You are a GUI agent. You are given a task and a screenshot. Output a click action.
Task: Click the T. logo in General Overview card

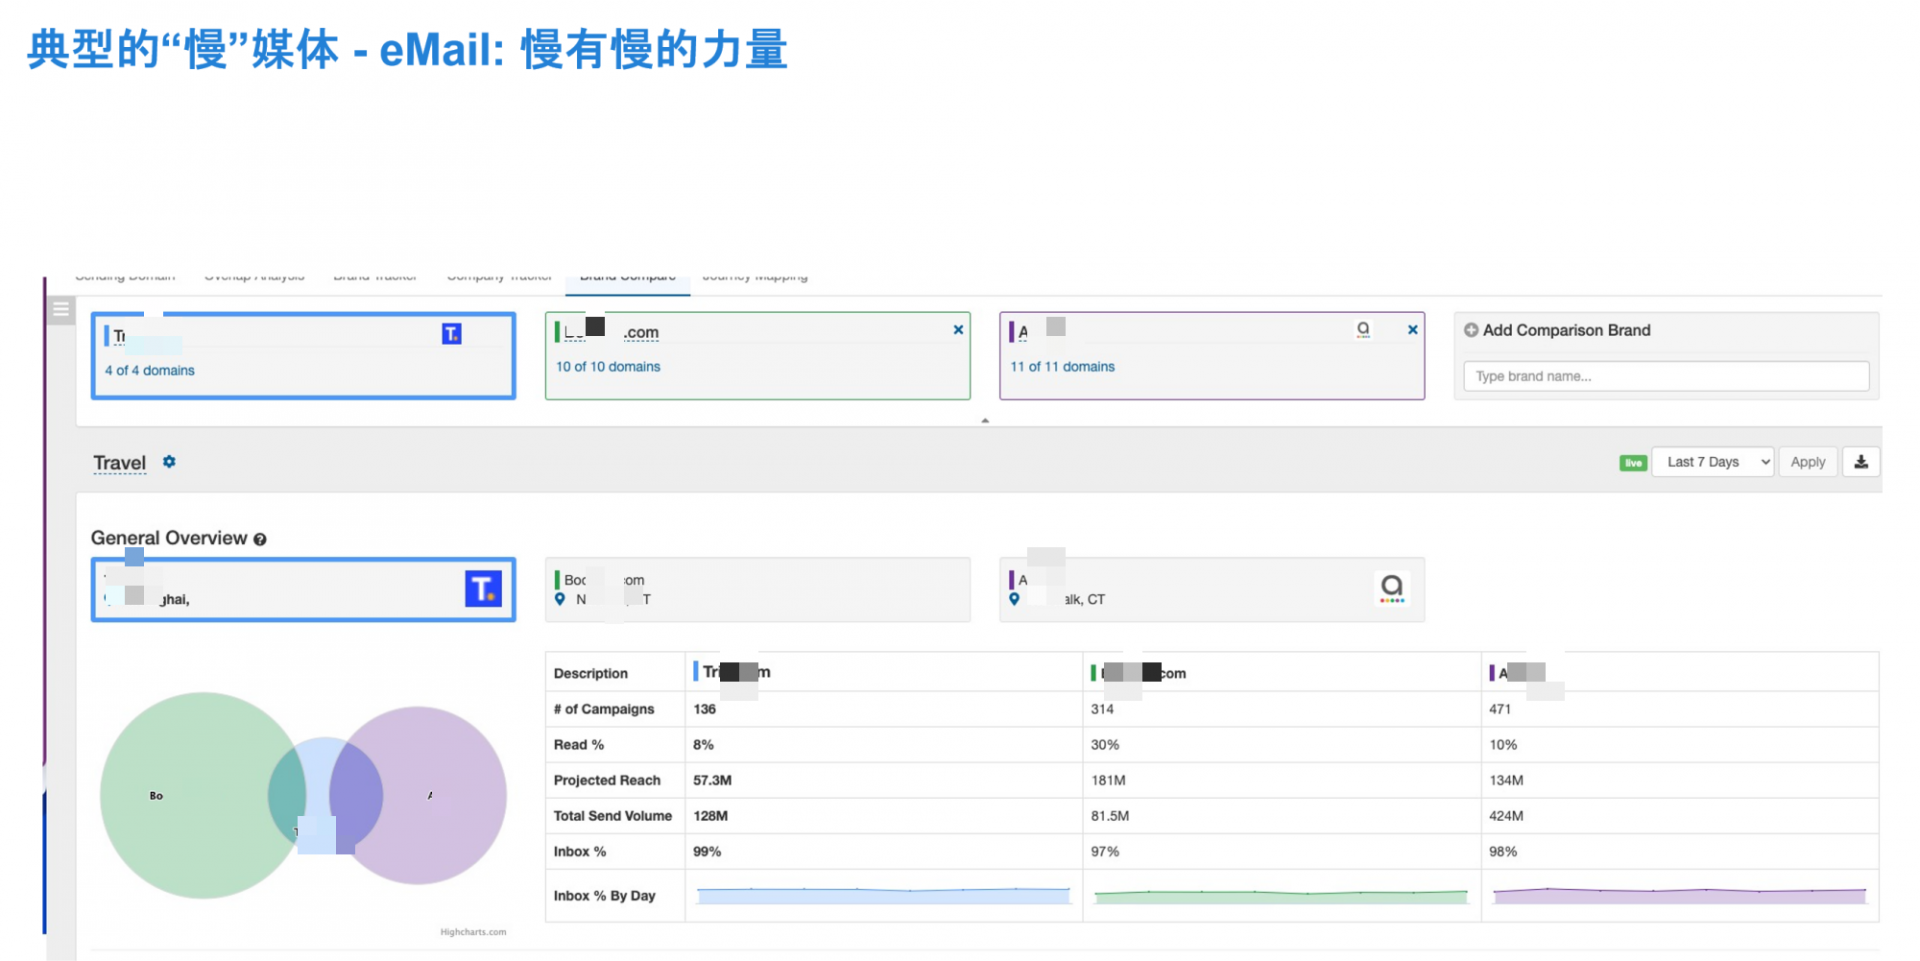(x=483, y=588)
